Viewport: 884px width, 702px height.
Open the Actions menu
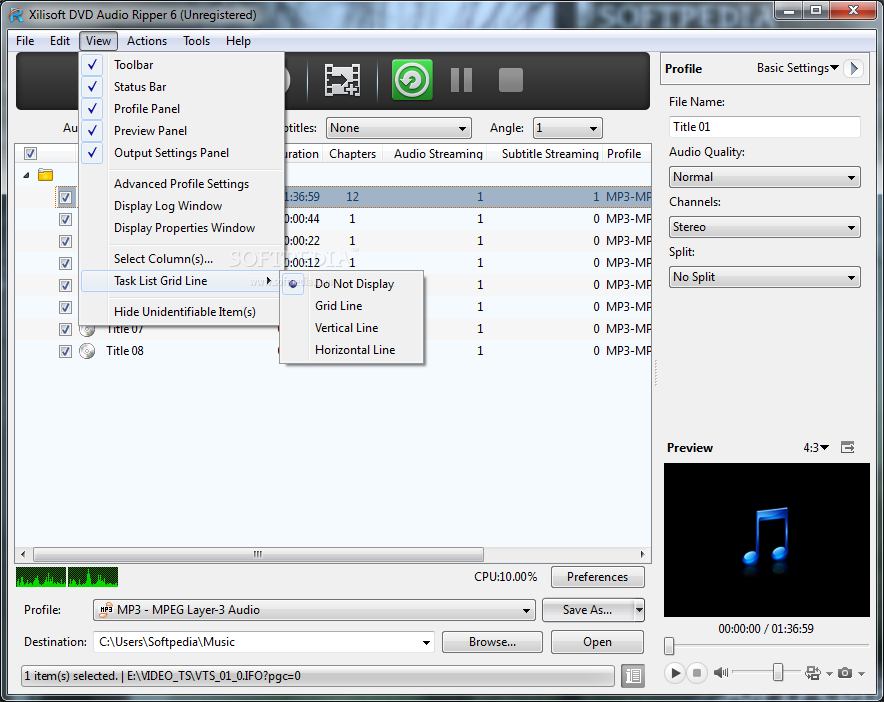click(147, 41)
